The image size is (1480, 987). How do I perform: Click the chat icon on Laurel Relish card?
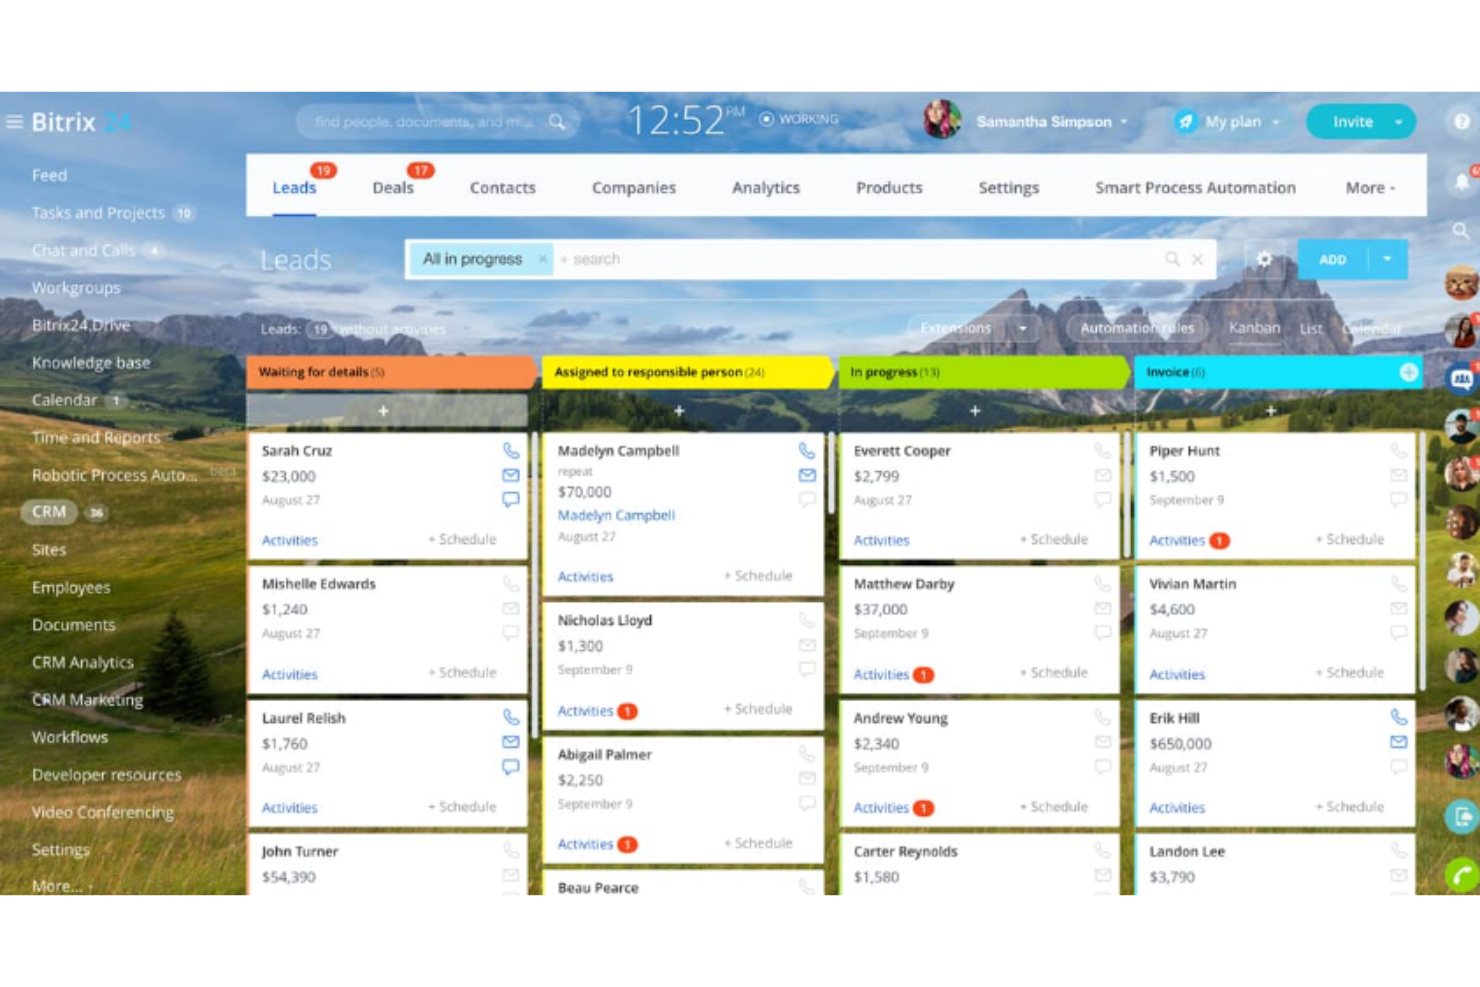coord(511,767)
